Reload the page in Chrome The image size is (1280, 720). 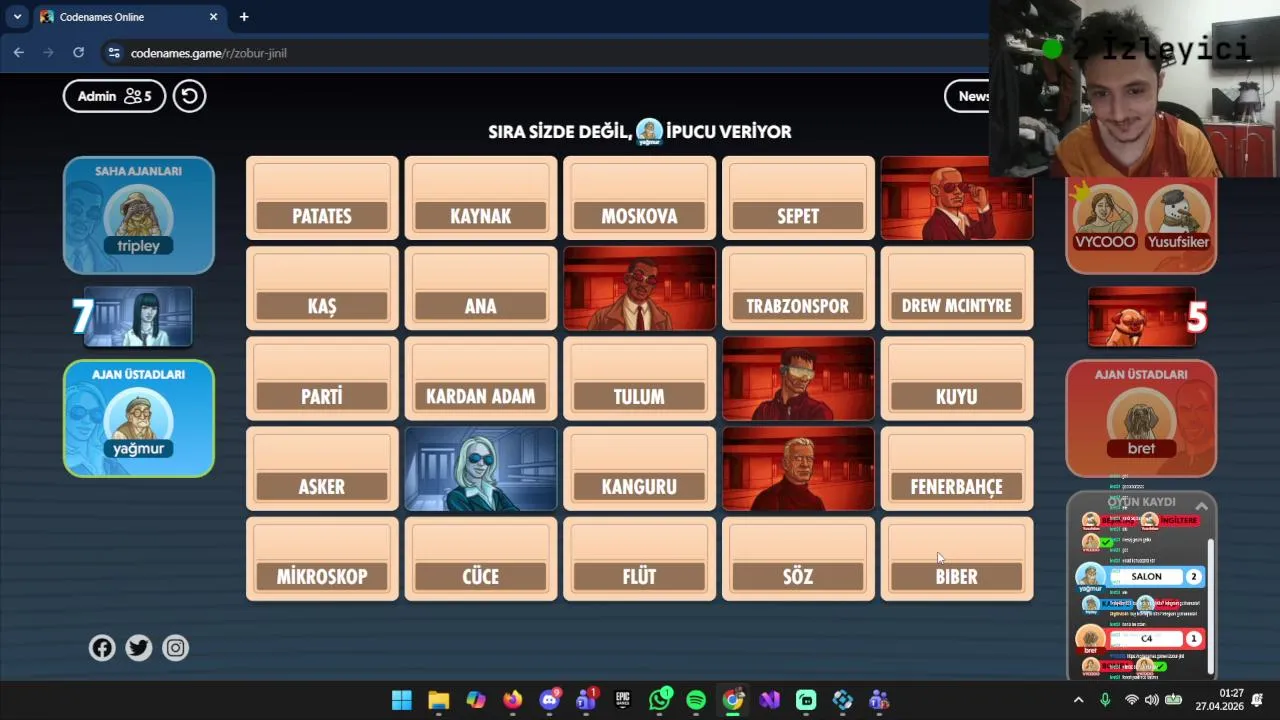(79, 53)
